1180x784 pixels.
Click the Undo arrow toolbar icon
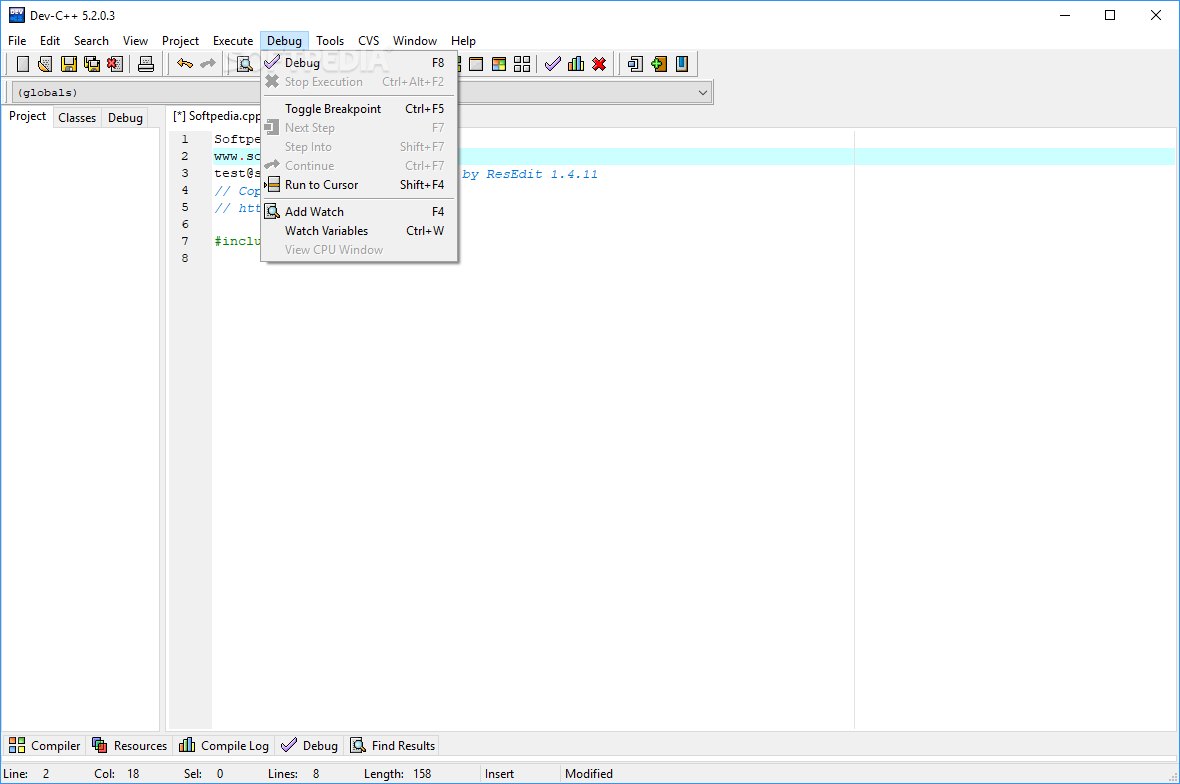coord(184,64)
